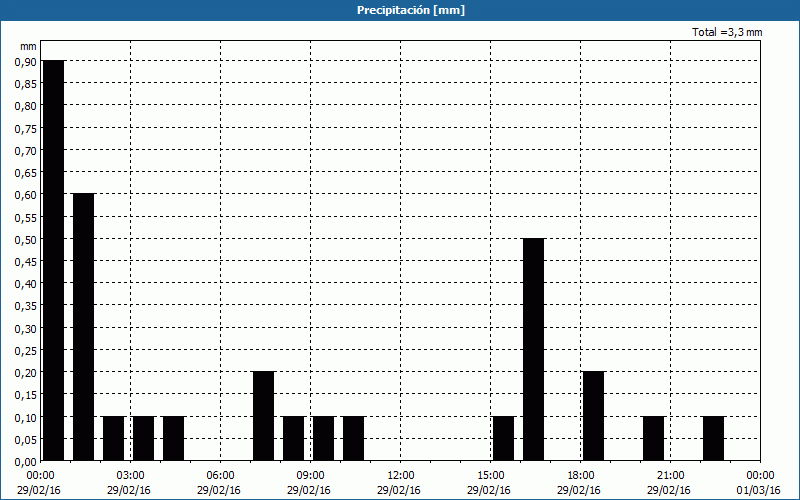This screenshot has width=800, height=500.
Task: Click the last 0,10 mm bar at 22:00
Action: pos(714,438)
